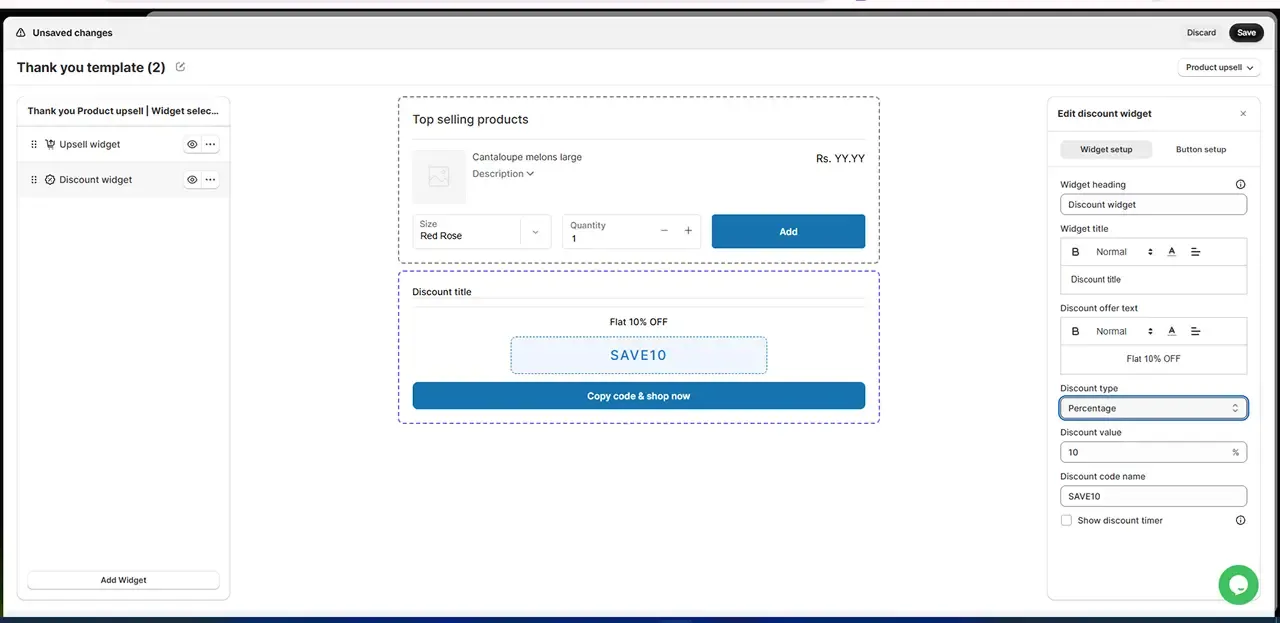1280x623 pixels.
Task: Click the discount timer info icon
Action: pos(1241,521)
